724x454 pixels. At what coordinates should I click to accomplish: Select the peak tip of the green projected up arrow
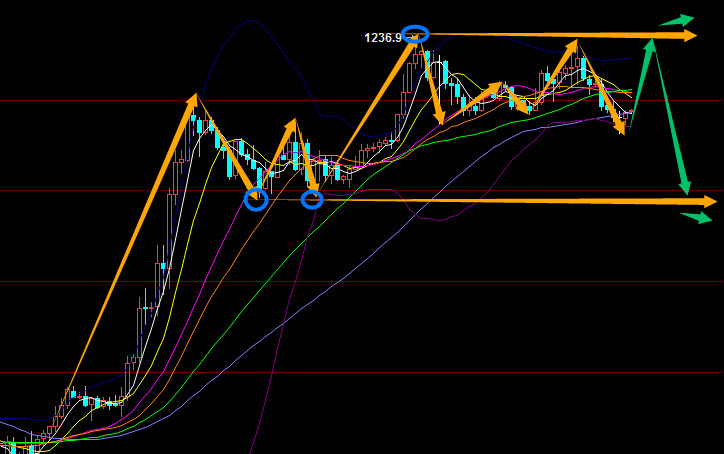[x=651, y=45]
